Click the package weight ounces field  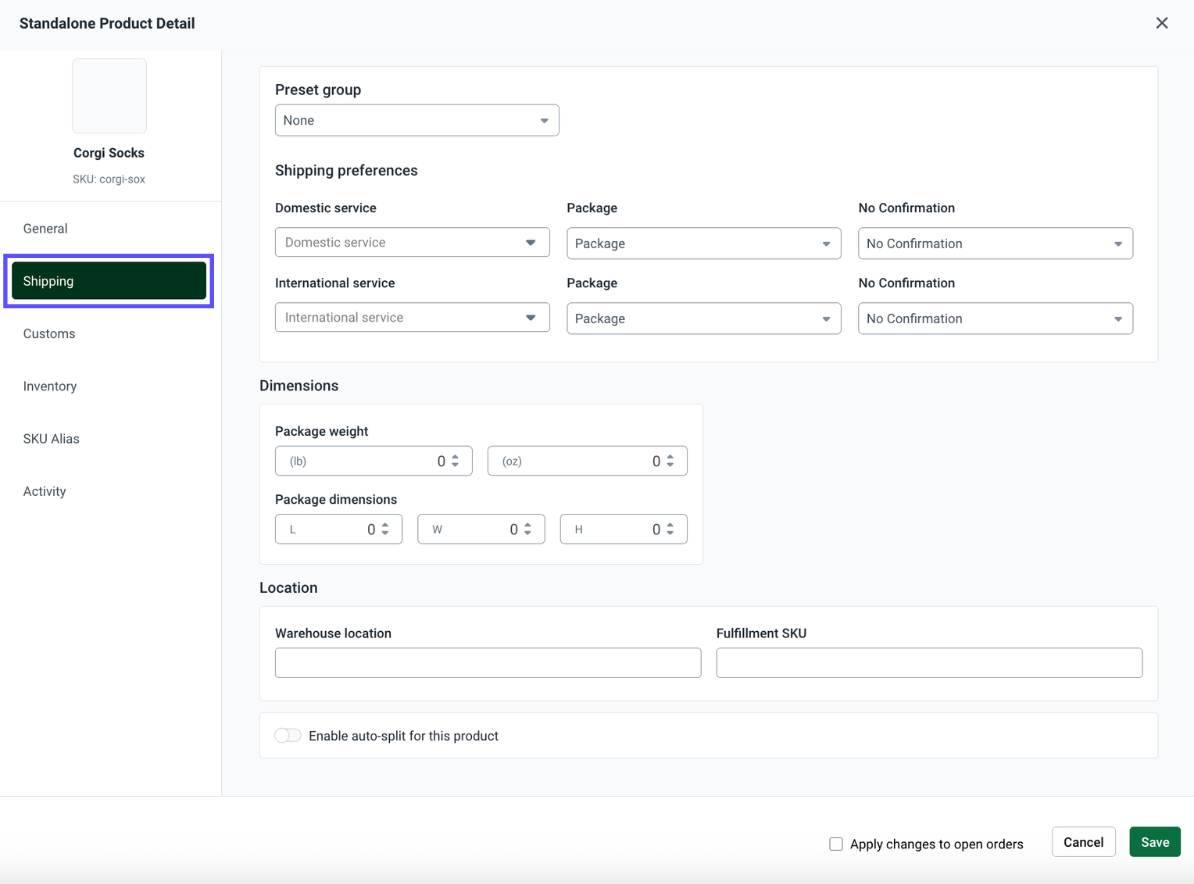click(x=587, y=461)
